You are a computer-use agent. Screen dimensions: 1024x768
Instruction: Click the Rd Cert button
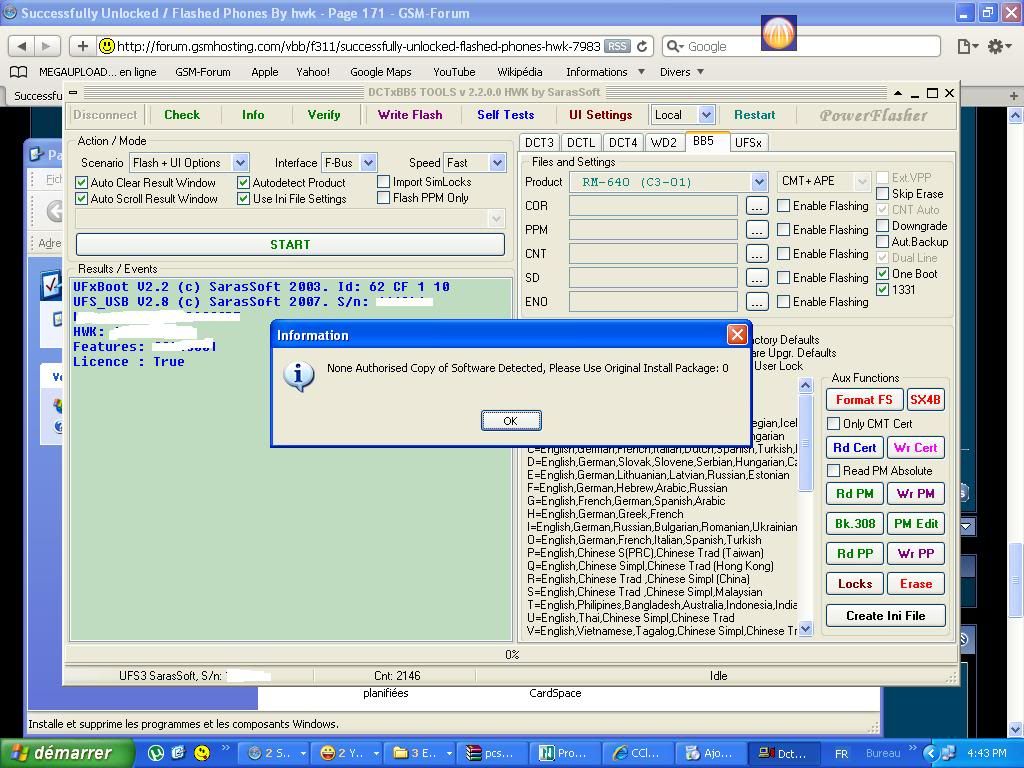[855, 447]
